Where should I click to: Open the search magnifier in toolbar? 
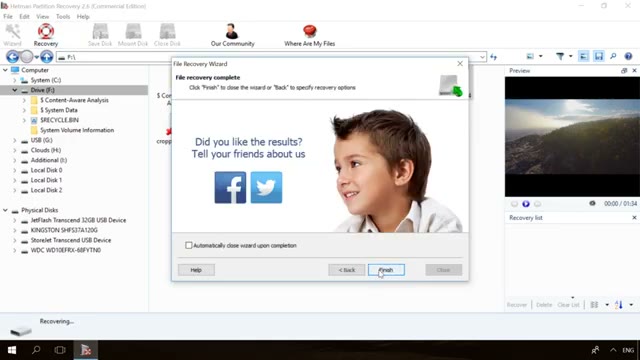pyautogui.click(x=613, y=56)
